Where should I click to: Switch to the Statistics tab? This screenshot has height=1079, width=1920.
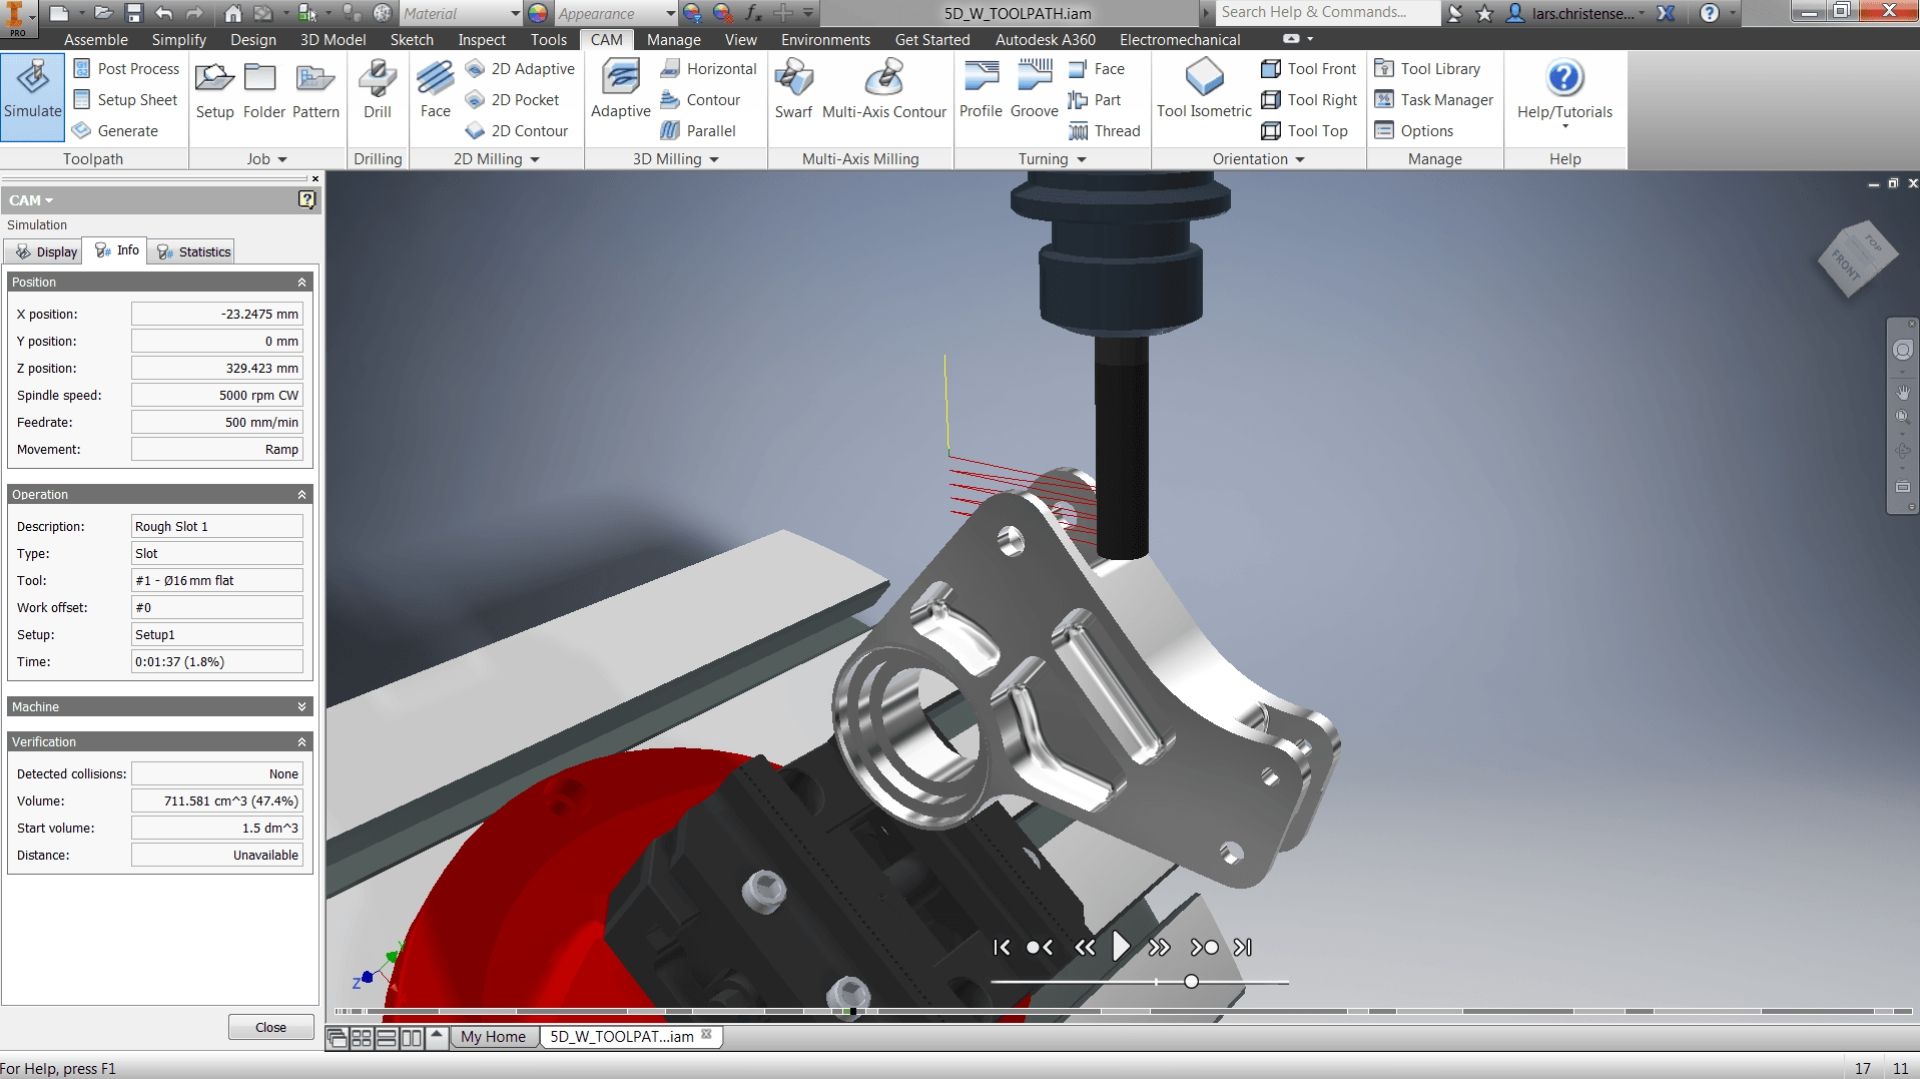click(x=192, y=251)
